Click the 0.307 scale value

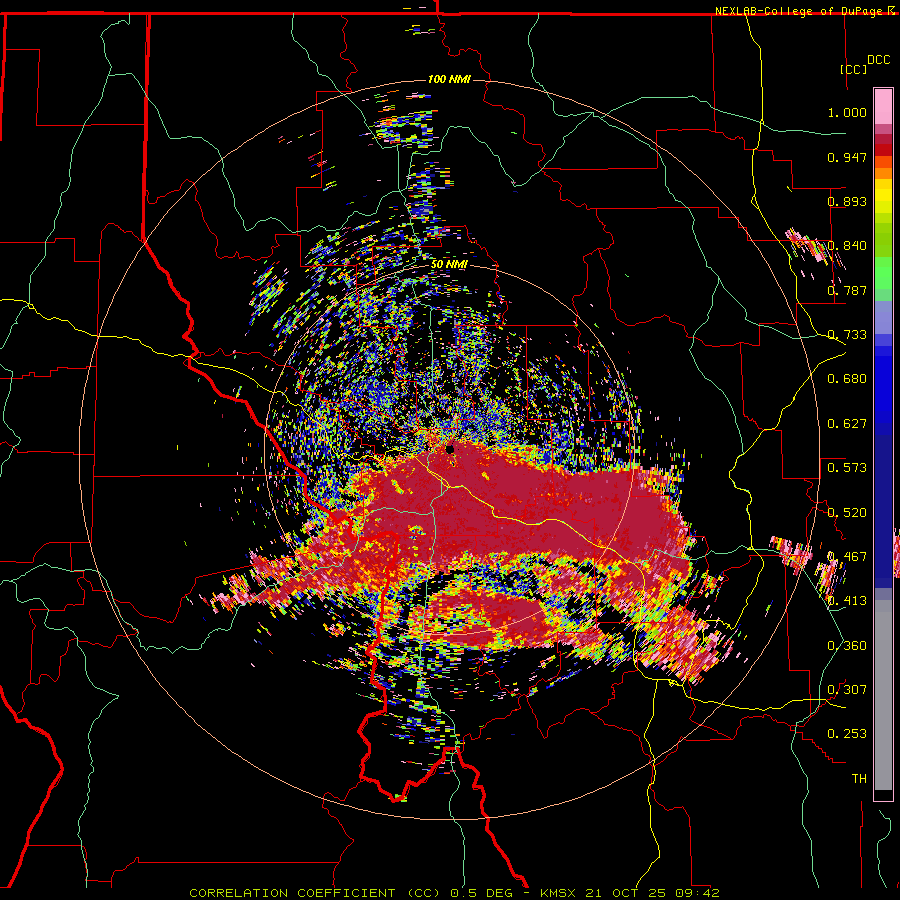847,689
